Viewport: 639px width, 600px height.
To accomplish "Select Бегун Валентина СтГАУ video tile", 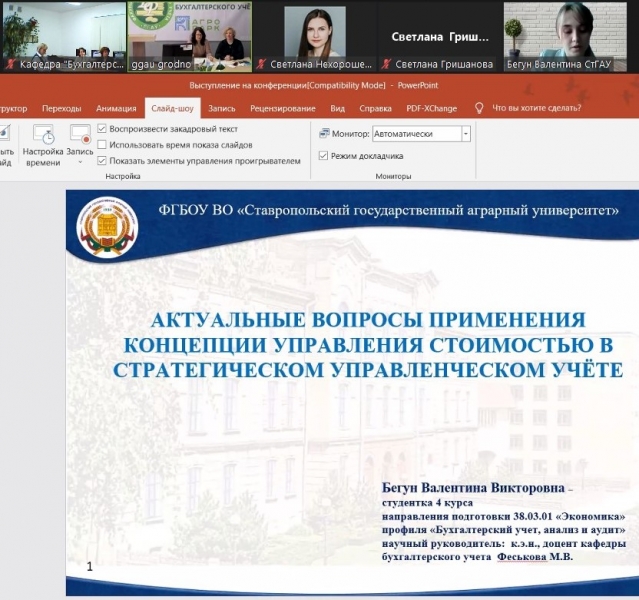I will [565, 37].
